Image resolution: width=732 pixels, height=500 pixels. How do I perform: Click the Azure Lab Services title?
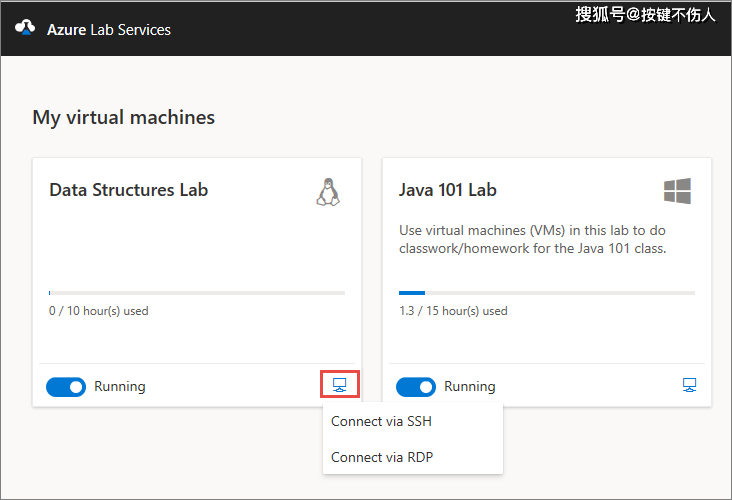(x=109, y=30)
